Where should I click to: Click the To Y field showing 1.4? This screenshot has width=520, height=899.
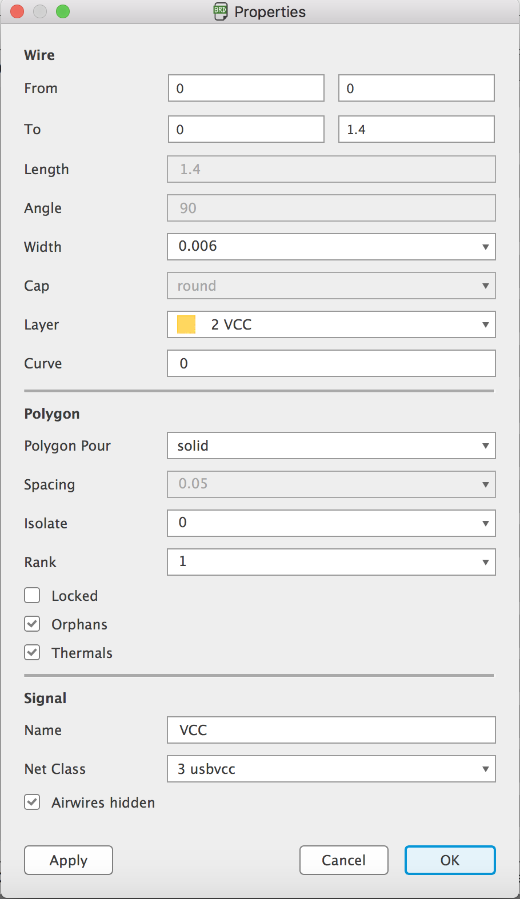point(416,129)
